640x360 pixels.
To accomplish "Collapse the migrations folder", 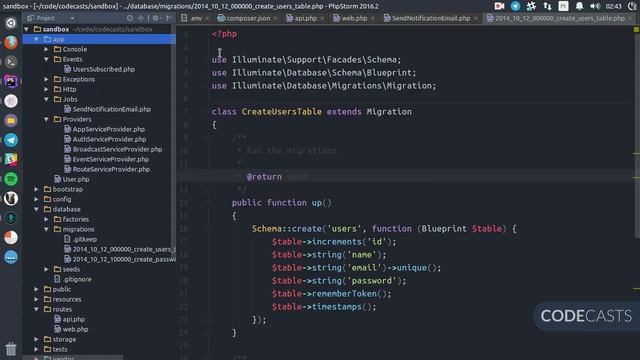I will [x=47, y=229].
